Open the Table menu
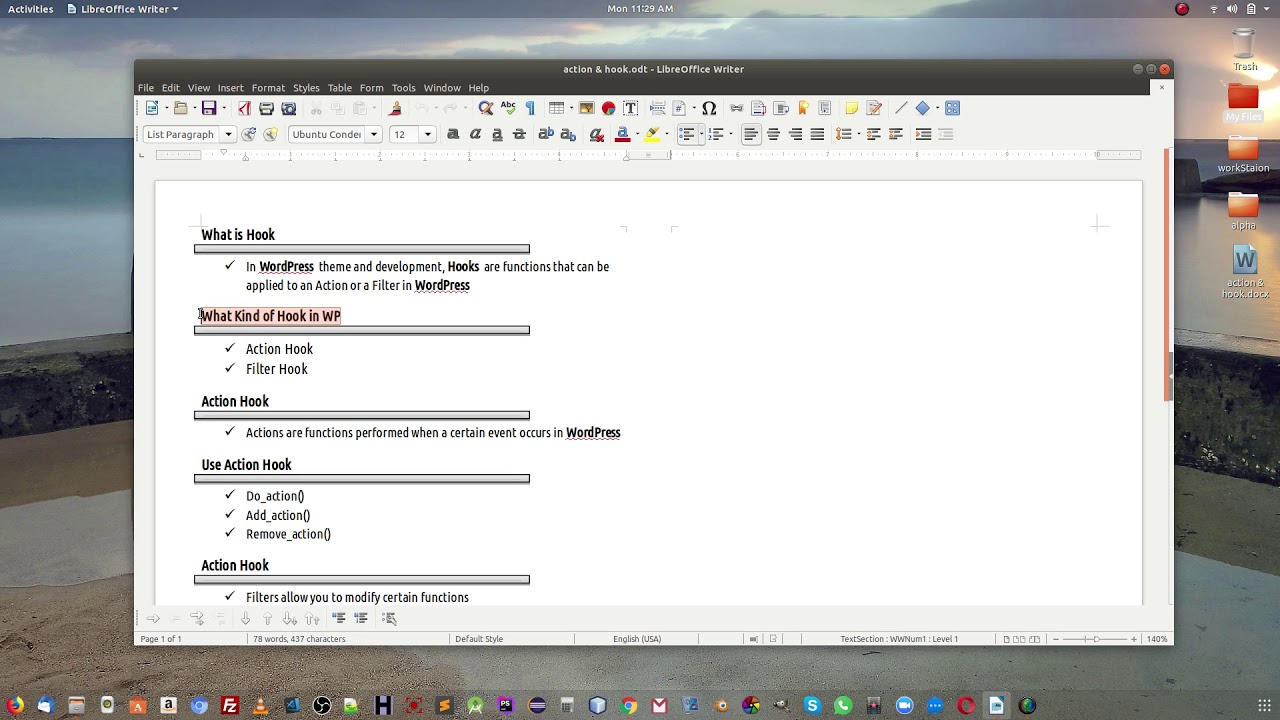This screenshot has width=1280, height=720. tap(339, 88)
